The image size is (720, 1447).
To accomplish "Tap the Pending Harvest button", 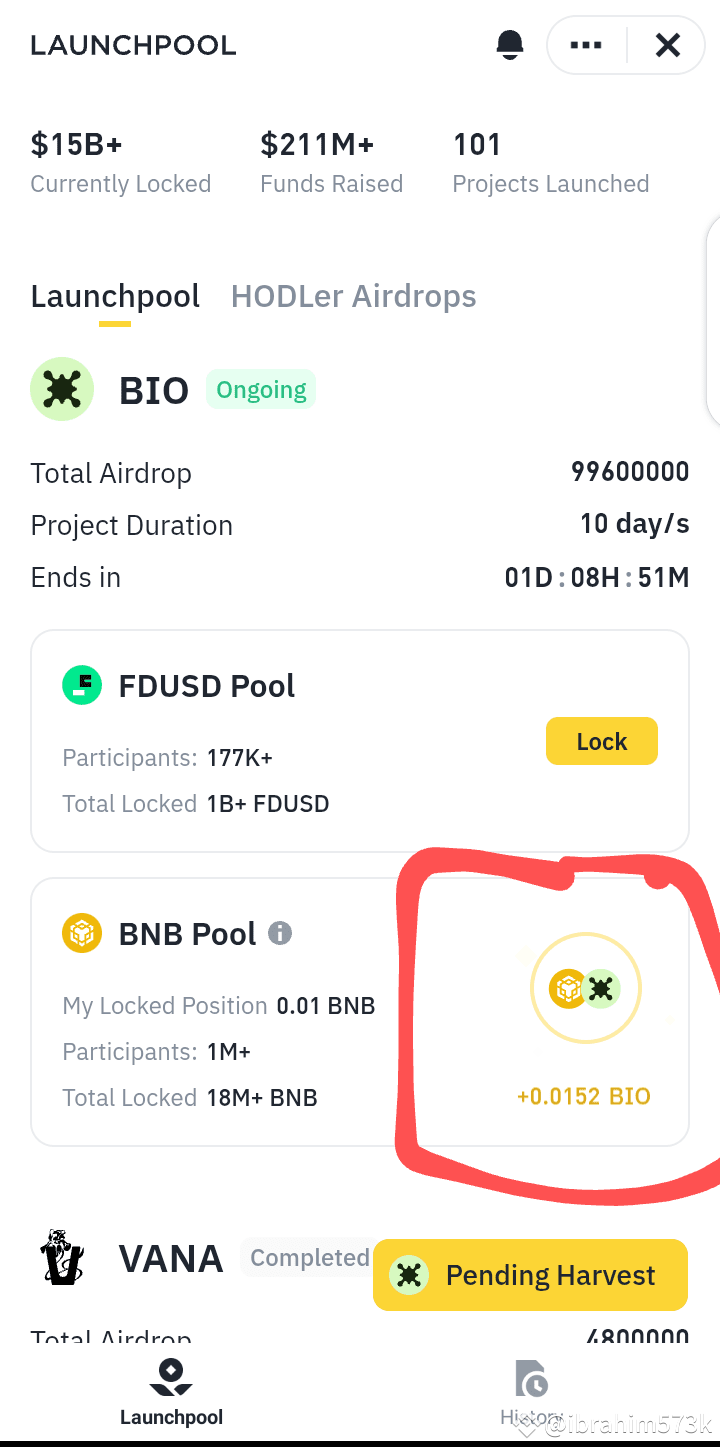I will [x=530, y=1275].
